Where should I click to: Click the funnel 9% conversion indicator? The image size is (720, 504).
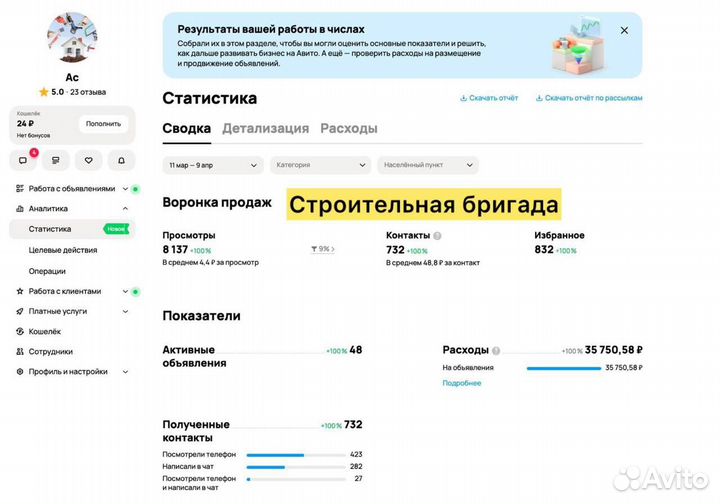point(323,249)
